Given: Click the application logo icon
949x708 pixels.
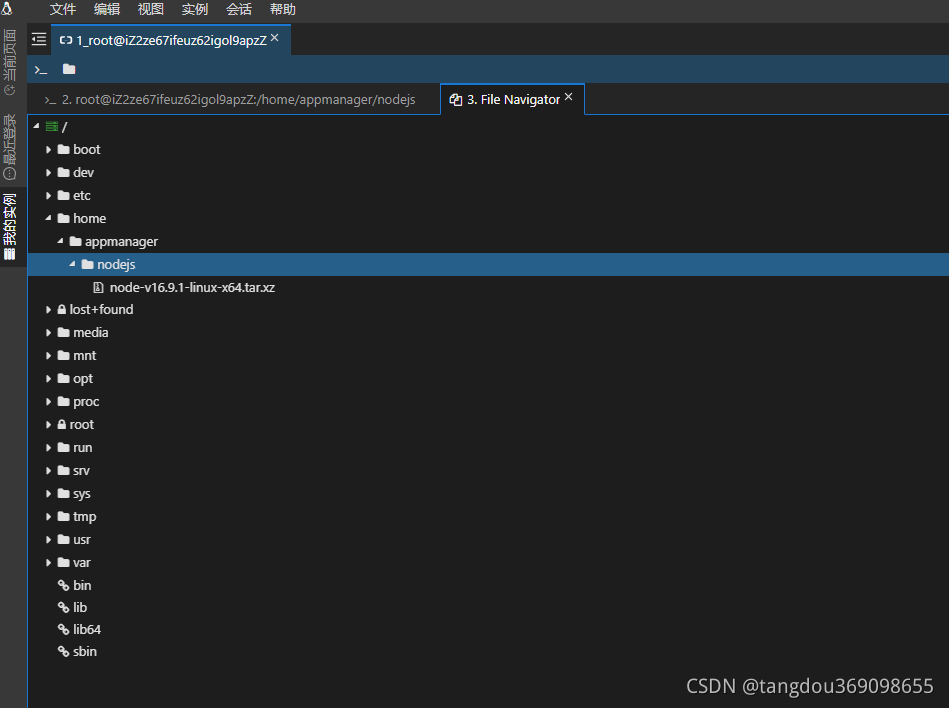Looking at the screenshot, I should coord(7,8).
